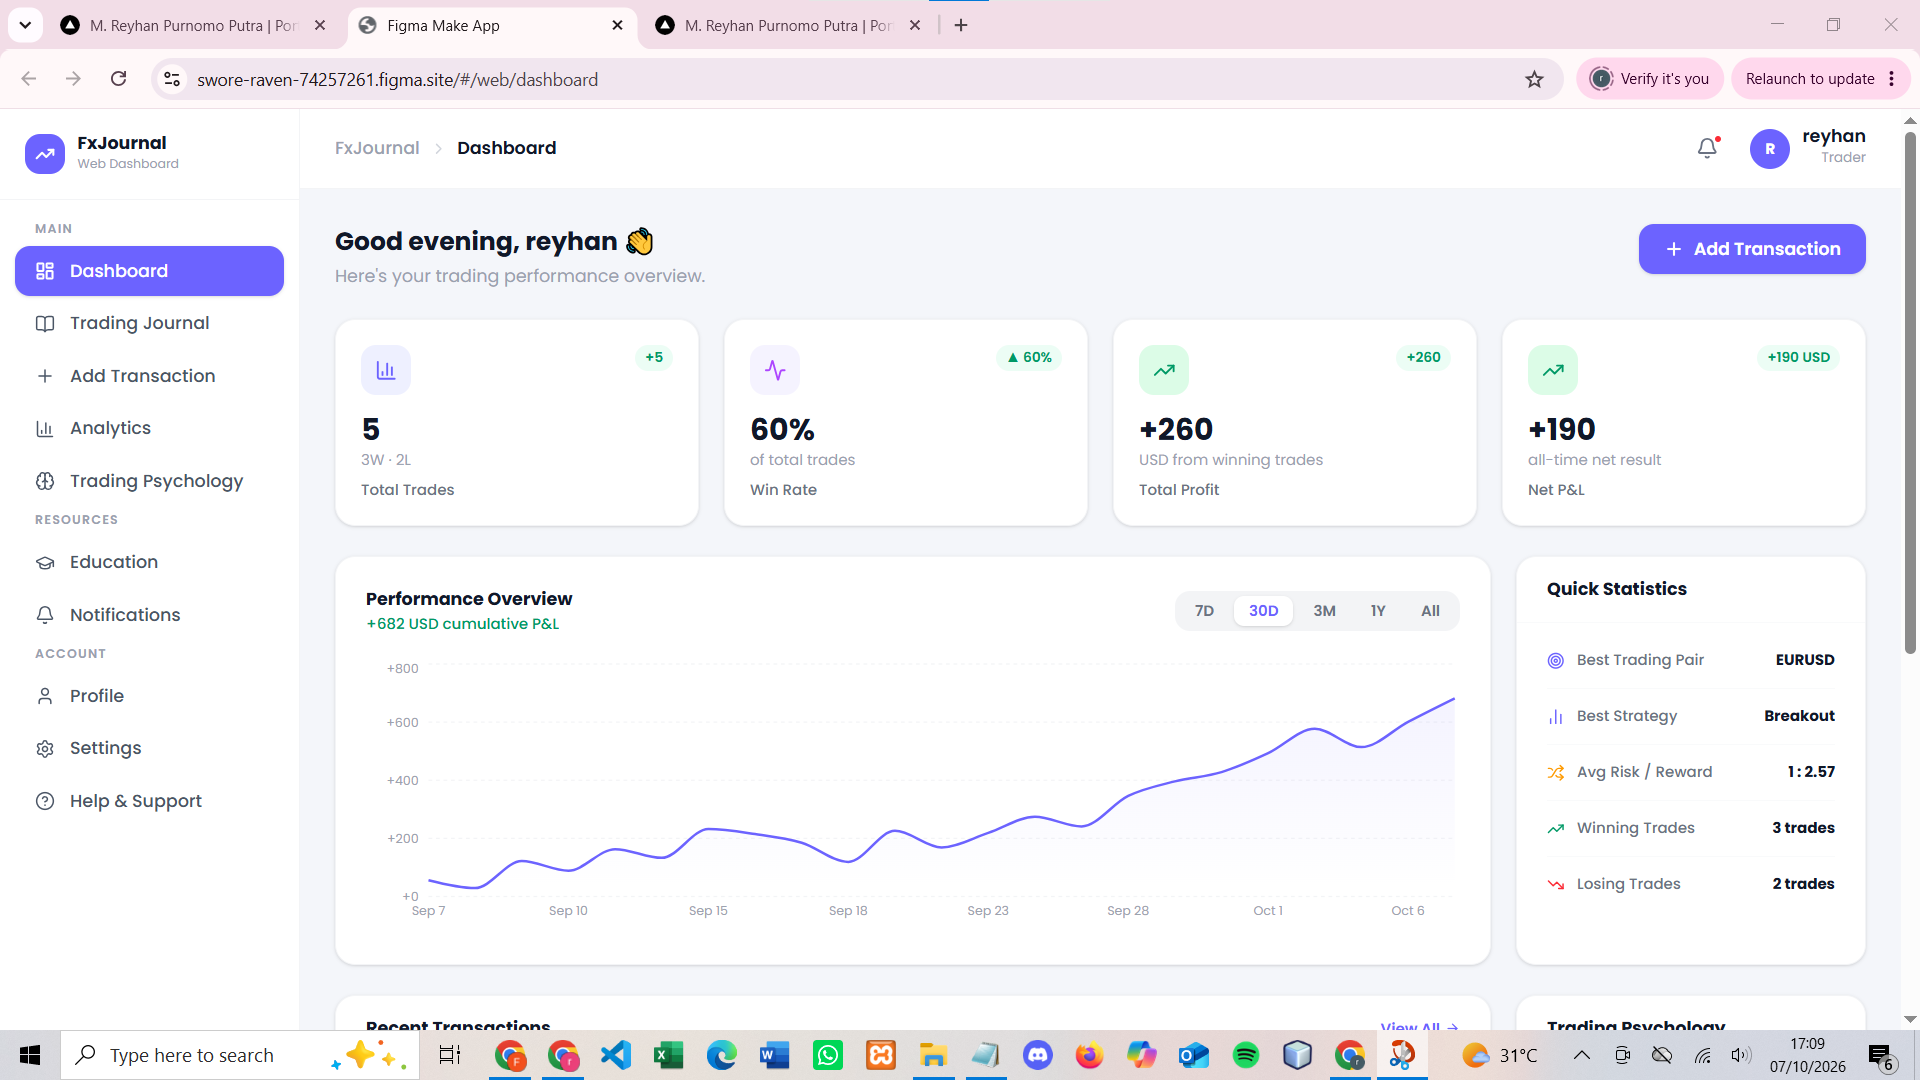
Task: Open Trading Journal in the sidebar
Action: [x=149, y=323]
